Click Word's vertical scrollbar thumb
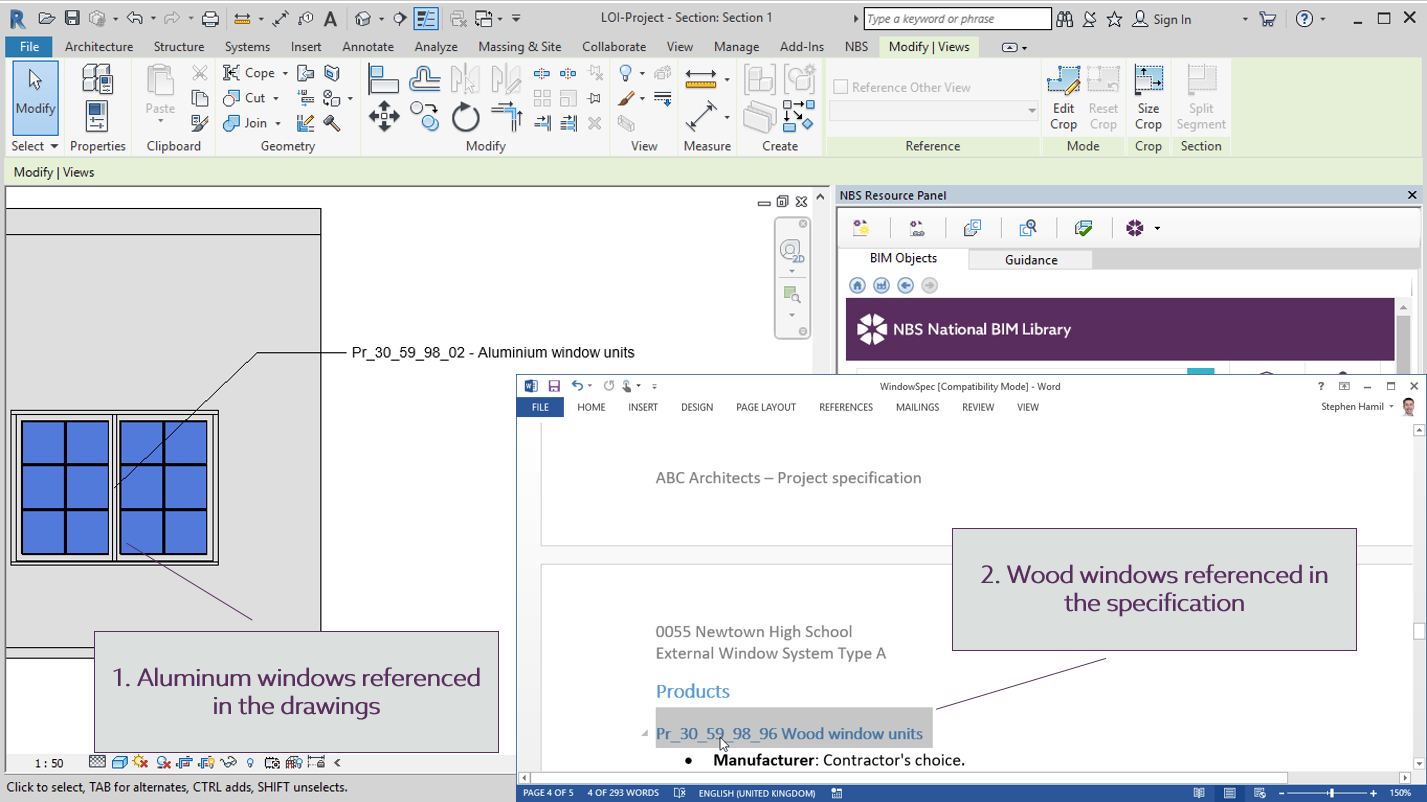This screenshot has height=802, width=1427. [x=1418, y=631]
